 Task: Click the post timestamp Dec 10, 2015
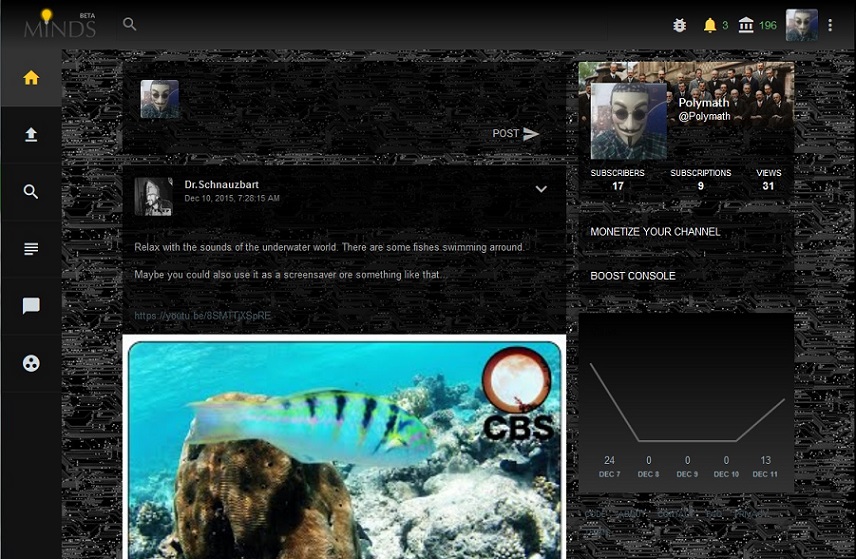(232, 198)
